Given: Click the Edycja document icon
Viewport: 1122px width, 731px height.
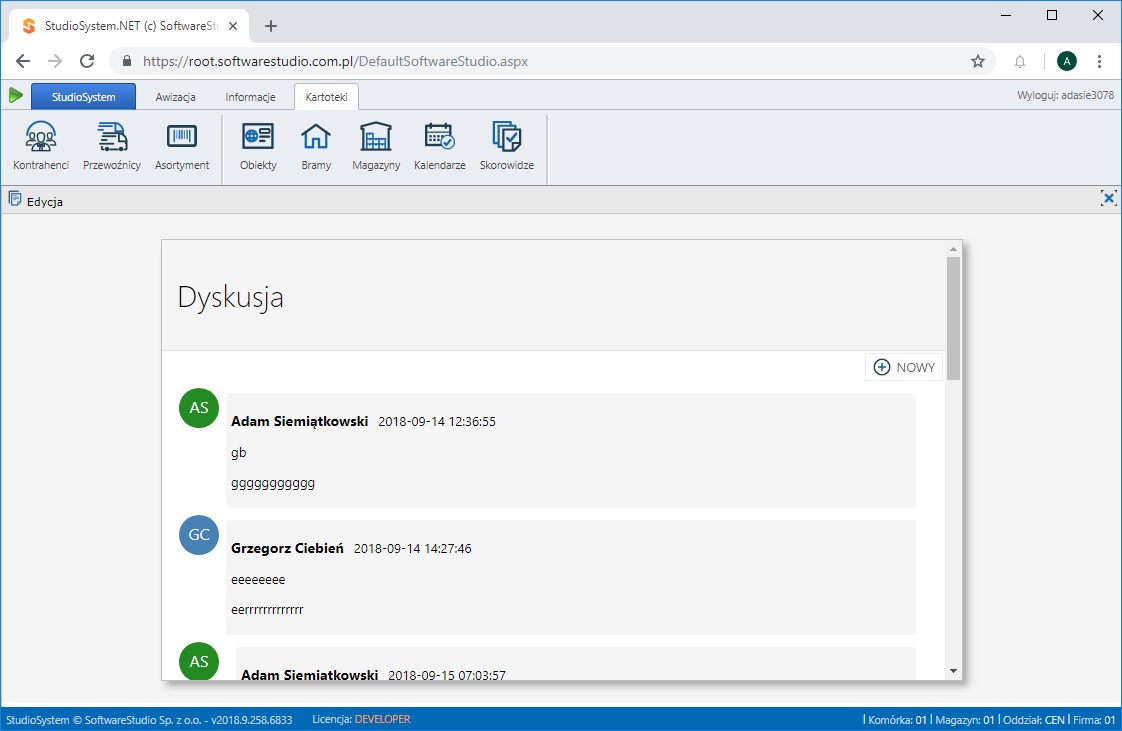Looking at the screenshot, I should (14, 199).
